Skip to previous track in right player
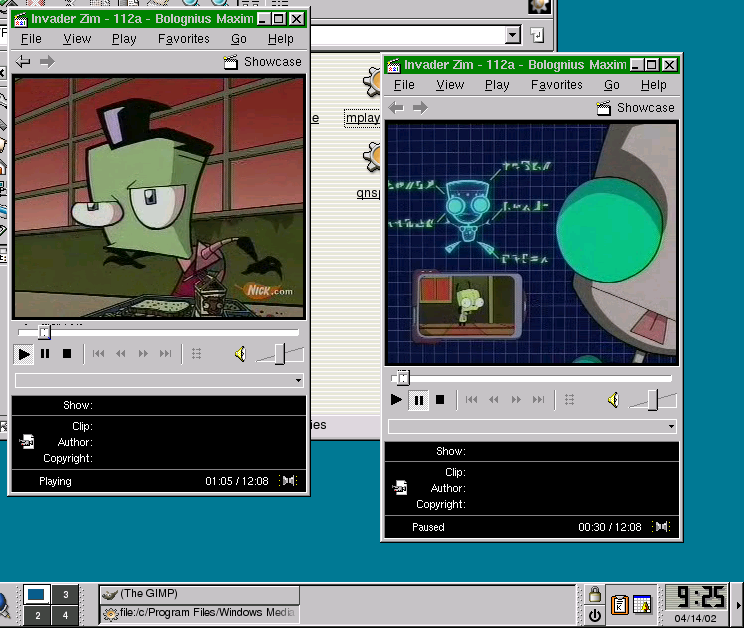Image resolution: width=744 pixels, height=628 pixels. click(x=472, y=400)
